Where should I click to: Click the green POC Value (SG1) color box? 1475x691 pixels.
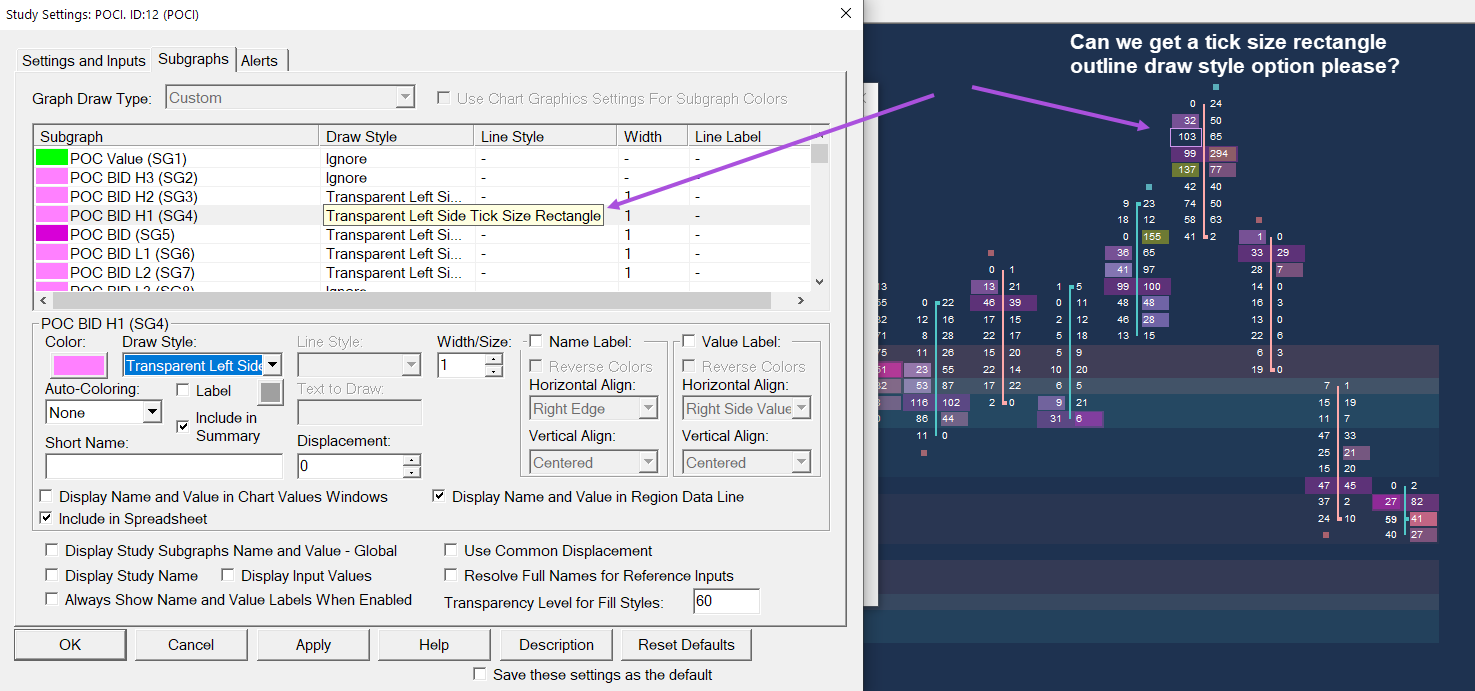51,158
